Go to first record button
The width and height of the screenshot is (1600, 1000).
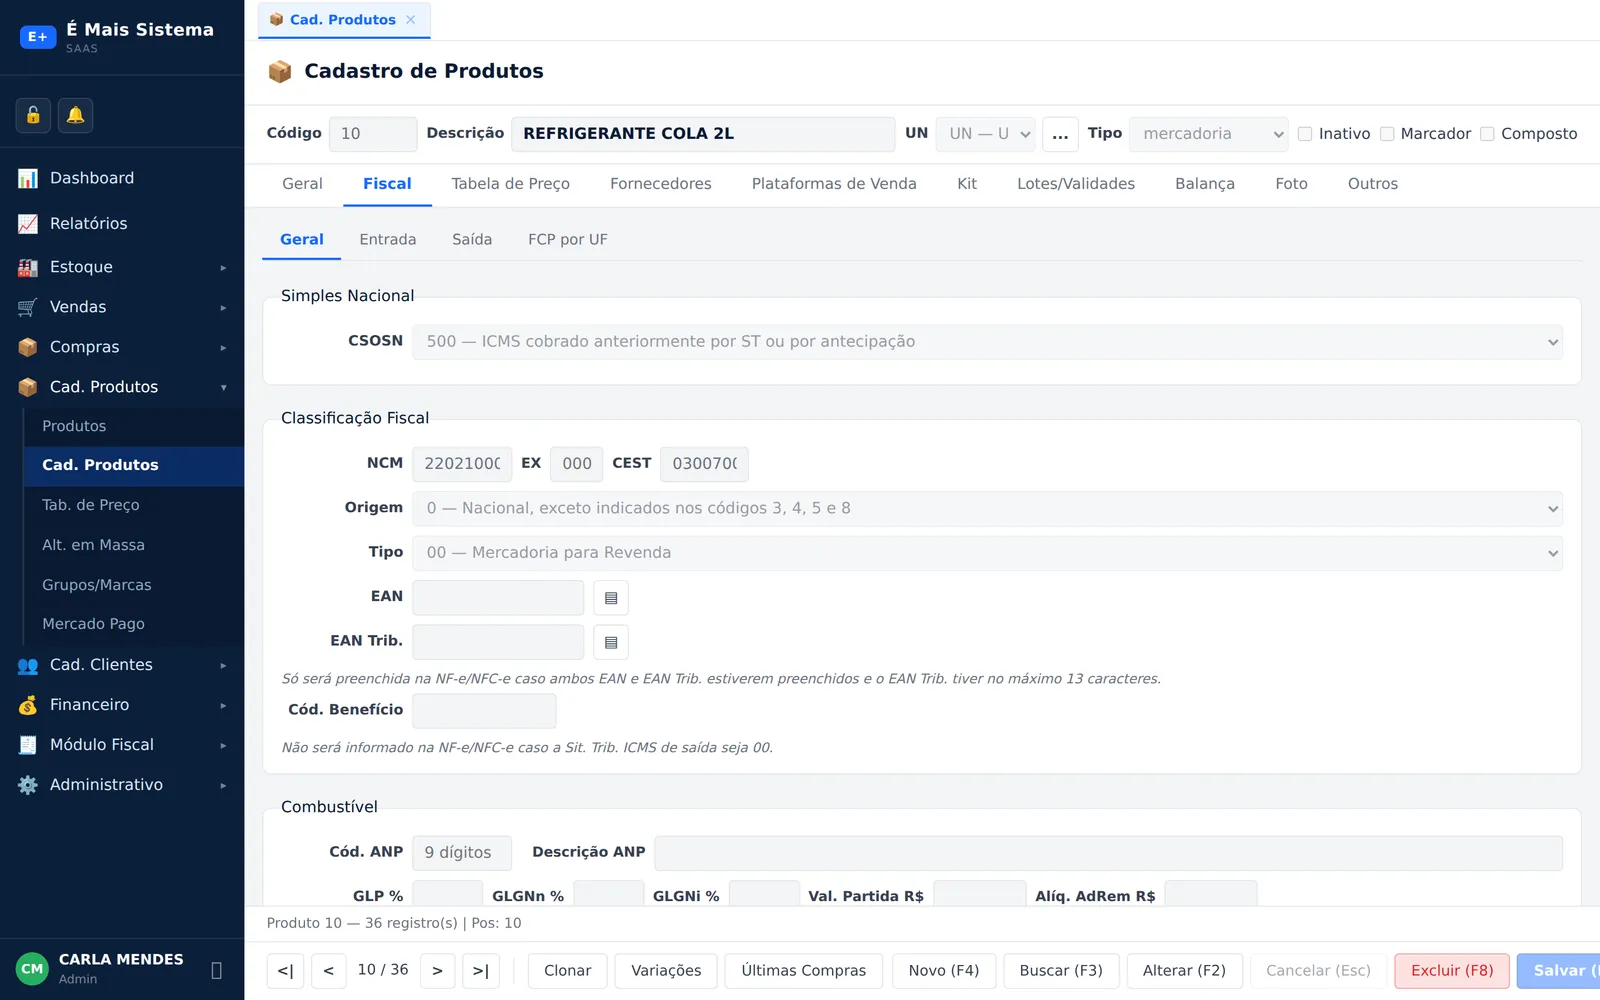(285, 971)
